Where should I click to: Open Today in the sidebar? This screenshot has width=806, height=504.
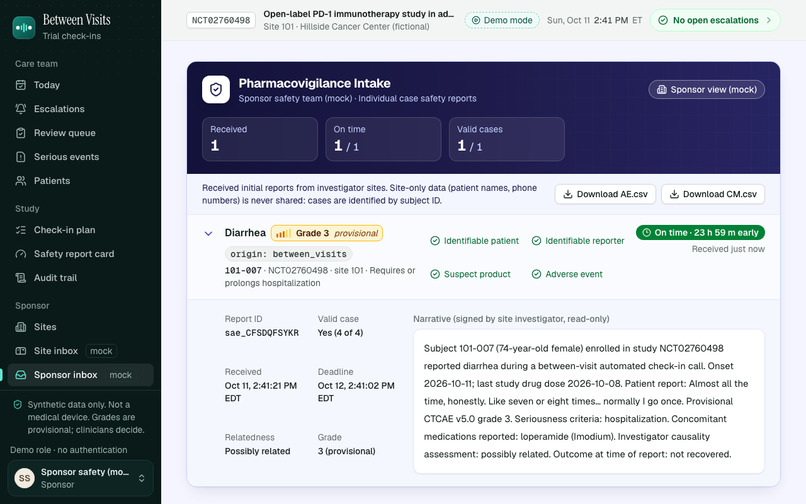[x=80, y=85]
